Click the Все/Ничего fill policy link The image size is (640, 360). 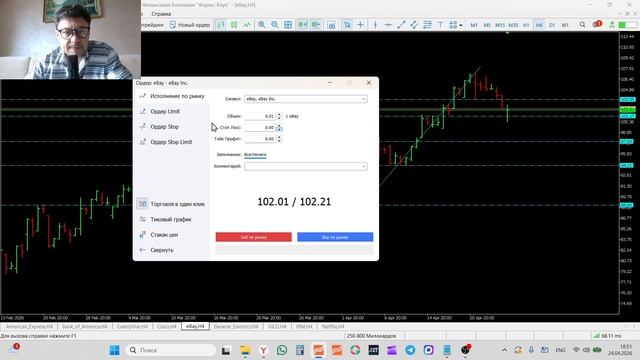point(255,155)
